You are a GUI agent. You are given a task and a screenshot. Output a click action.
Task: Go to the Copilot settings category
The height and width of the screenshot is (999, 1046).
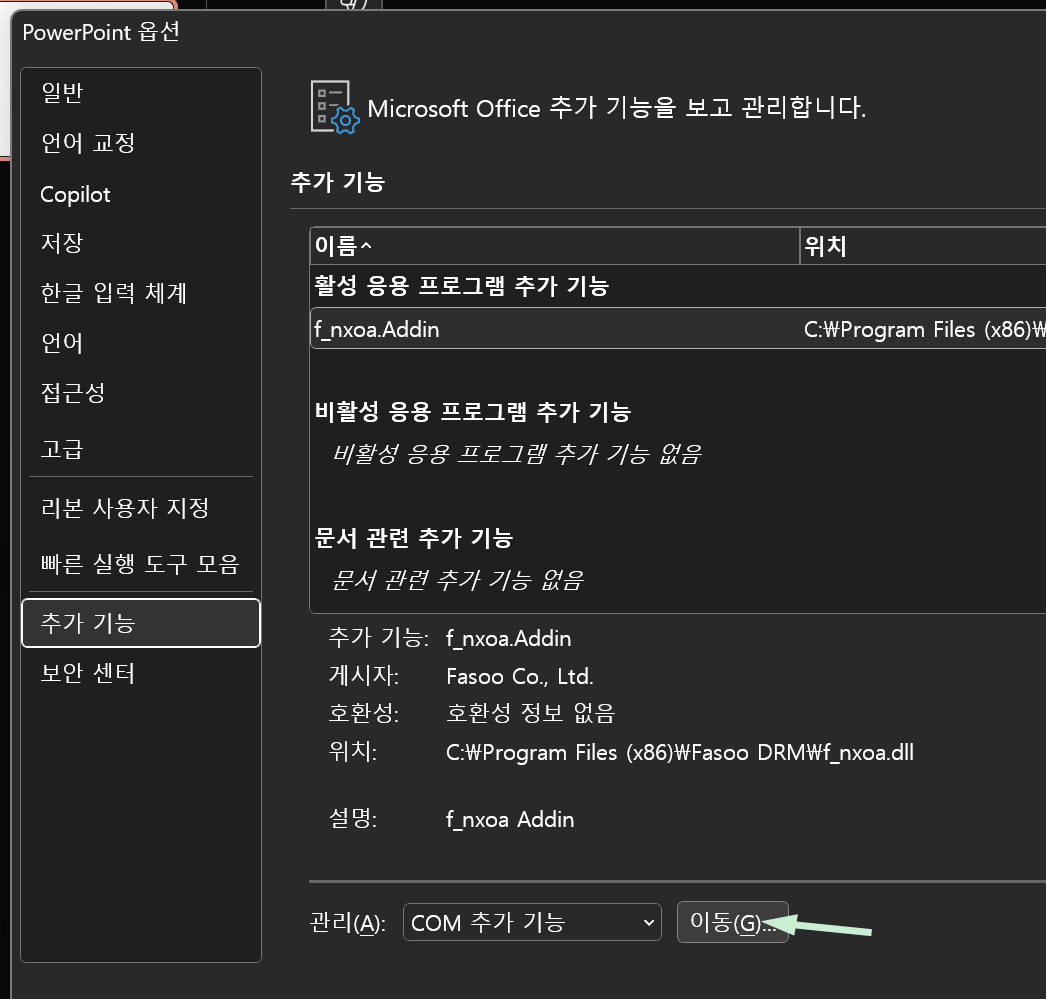75,194
